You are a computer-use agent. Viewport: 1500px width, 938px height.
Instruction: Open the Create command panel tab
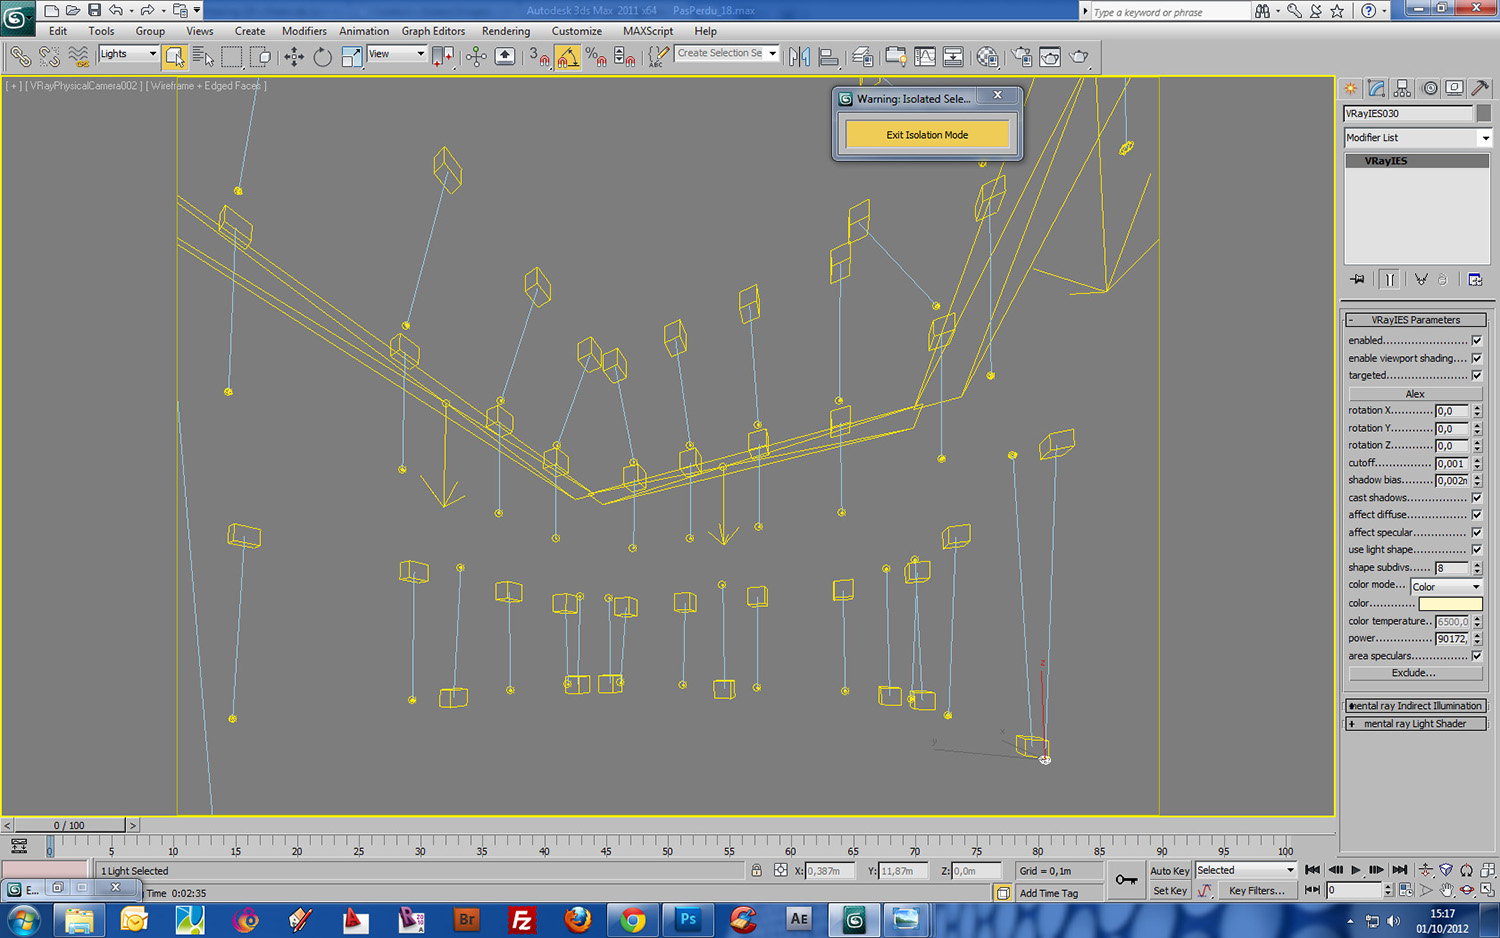[x=1351, y=89]
